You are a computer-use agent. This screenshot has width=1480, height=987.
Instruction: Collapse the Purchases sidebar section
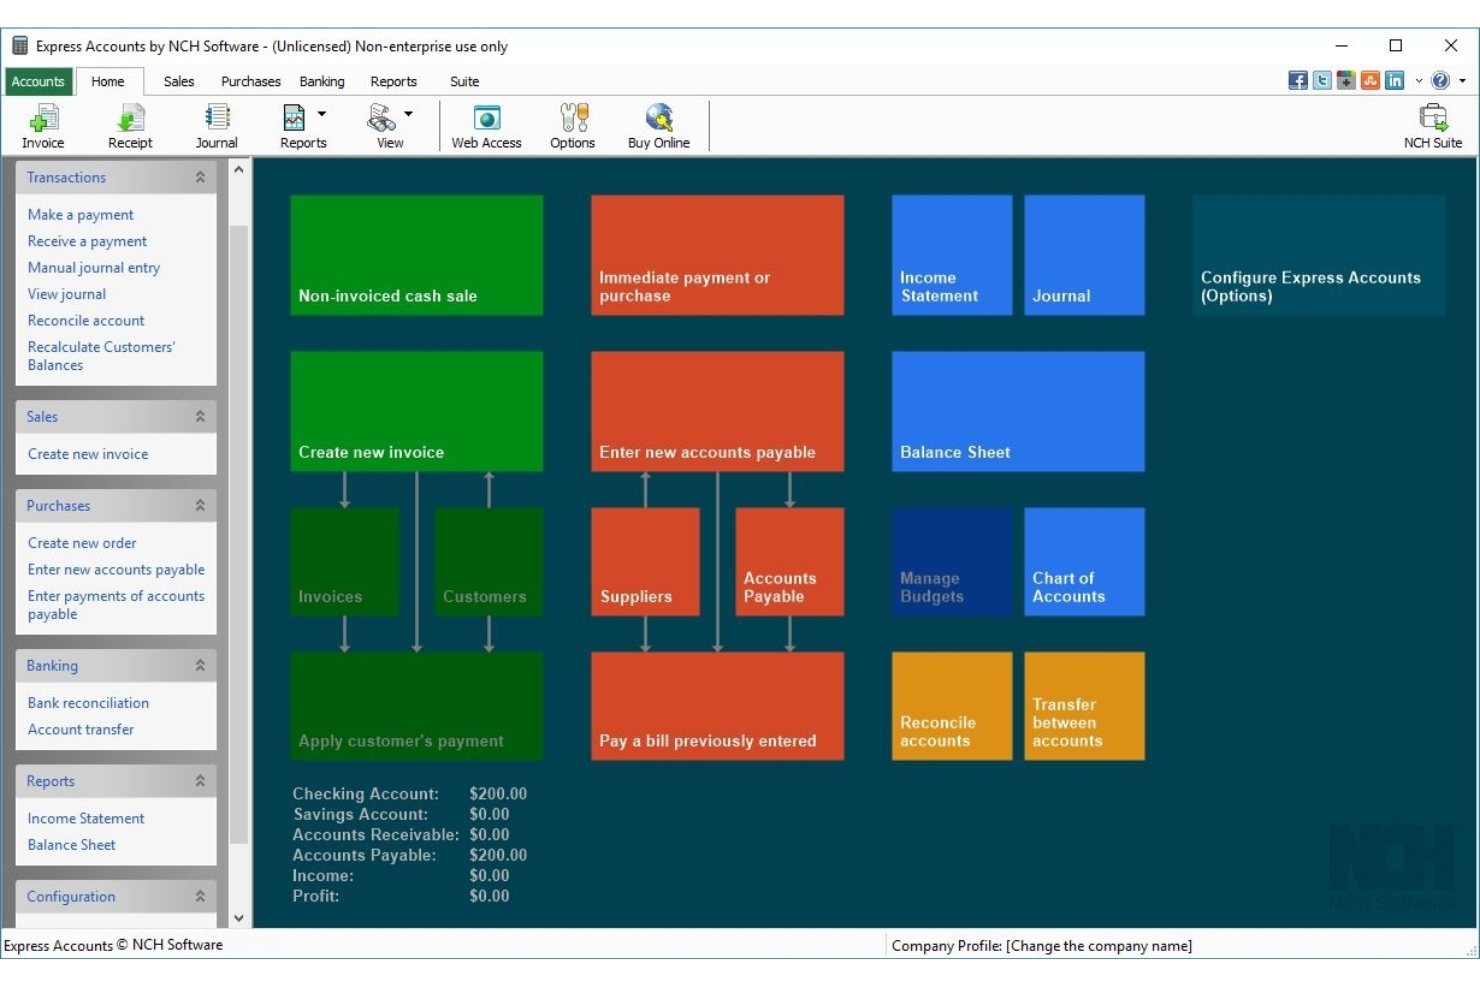(200, 505)
